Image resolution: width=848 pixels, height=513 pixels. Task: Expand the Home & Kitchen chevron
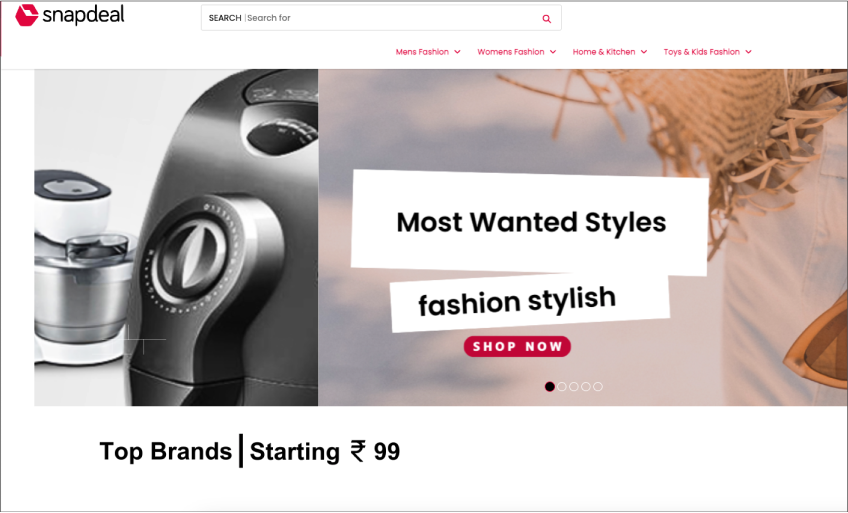point(644,52)
